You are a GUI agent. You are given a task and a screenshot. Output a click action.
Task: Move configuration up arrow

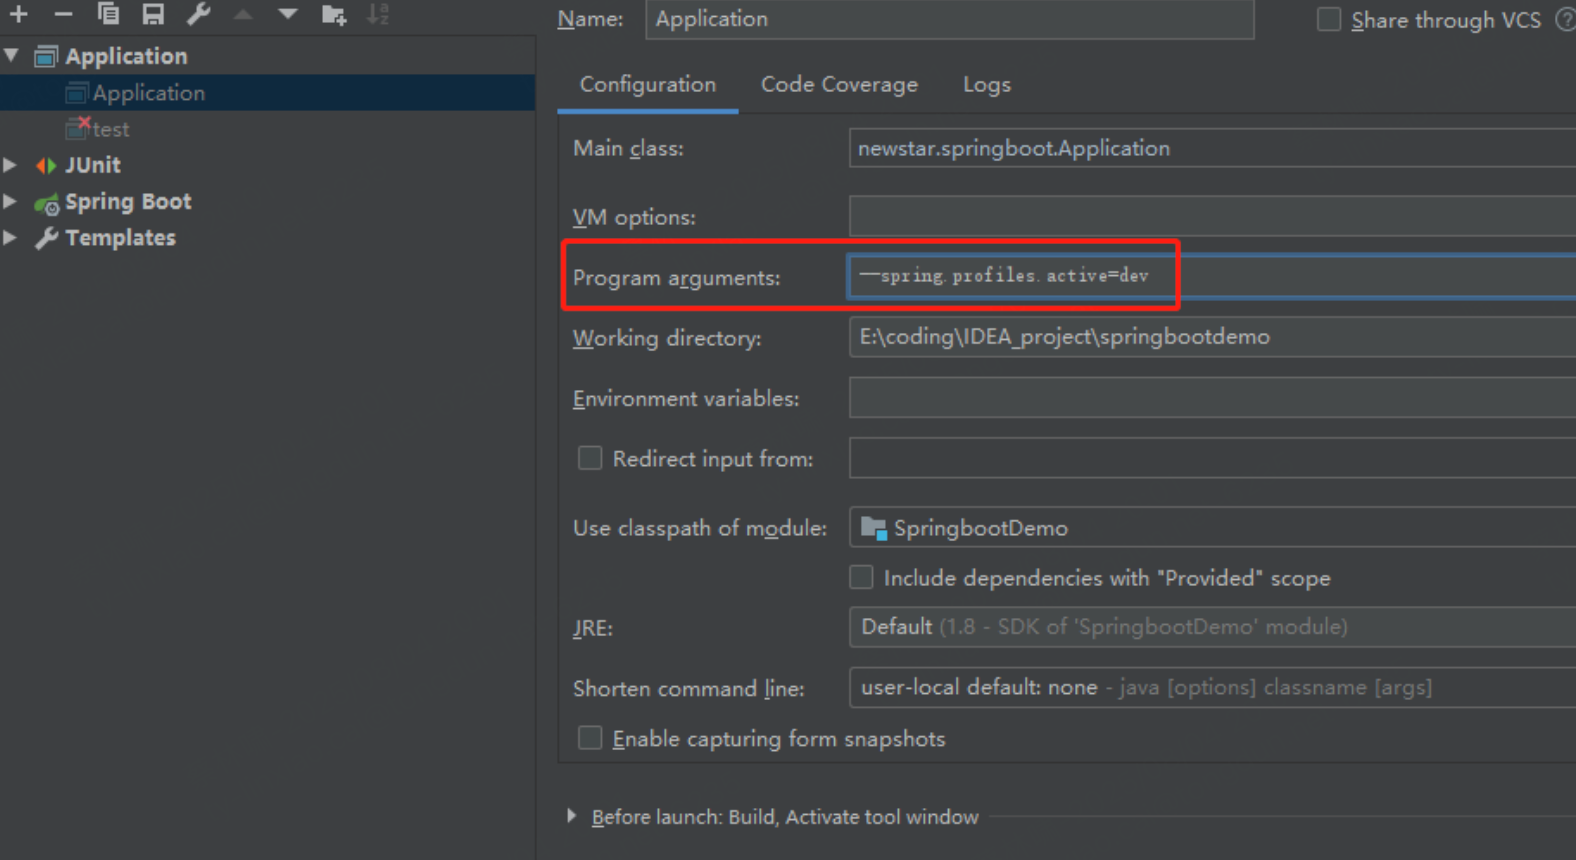[243, 14]
